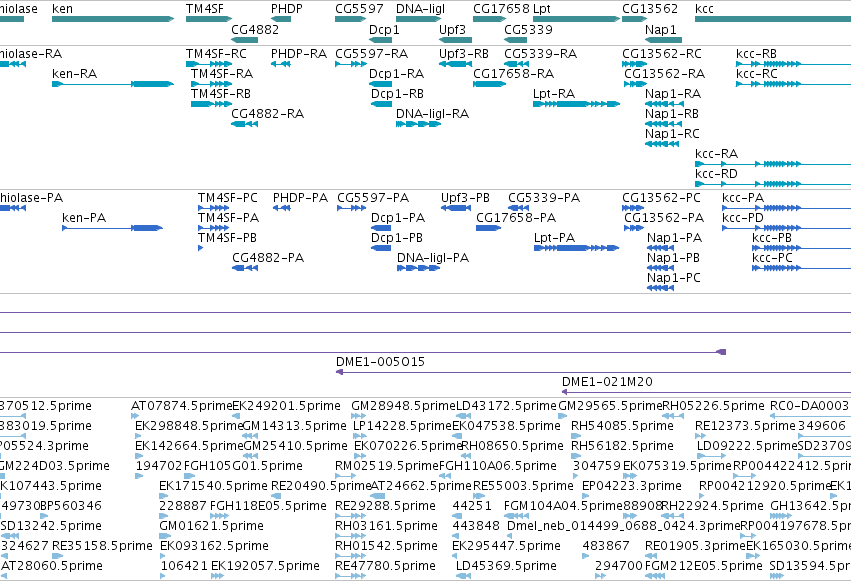Click the Dmel_neb_014499_0688_0424.3prime EST label
This screenshot has height=581, width=851.
(624, 525)
